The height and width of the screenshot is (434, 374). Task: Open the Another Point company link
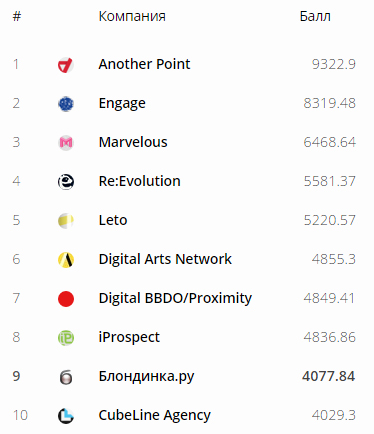click(x=144, y=64)
